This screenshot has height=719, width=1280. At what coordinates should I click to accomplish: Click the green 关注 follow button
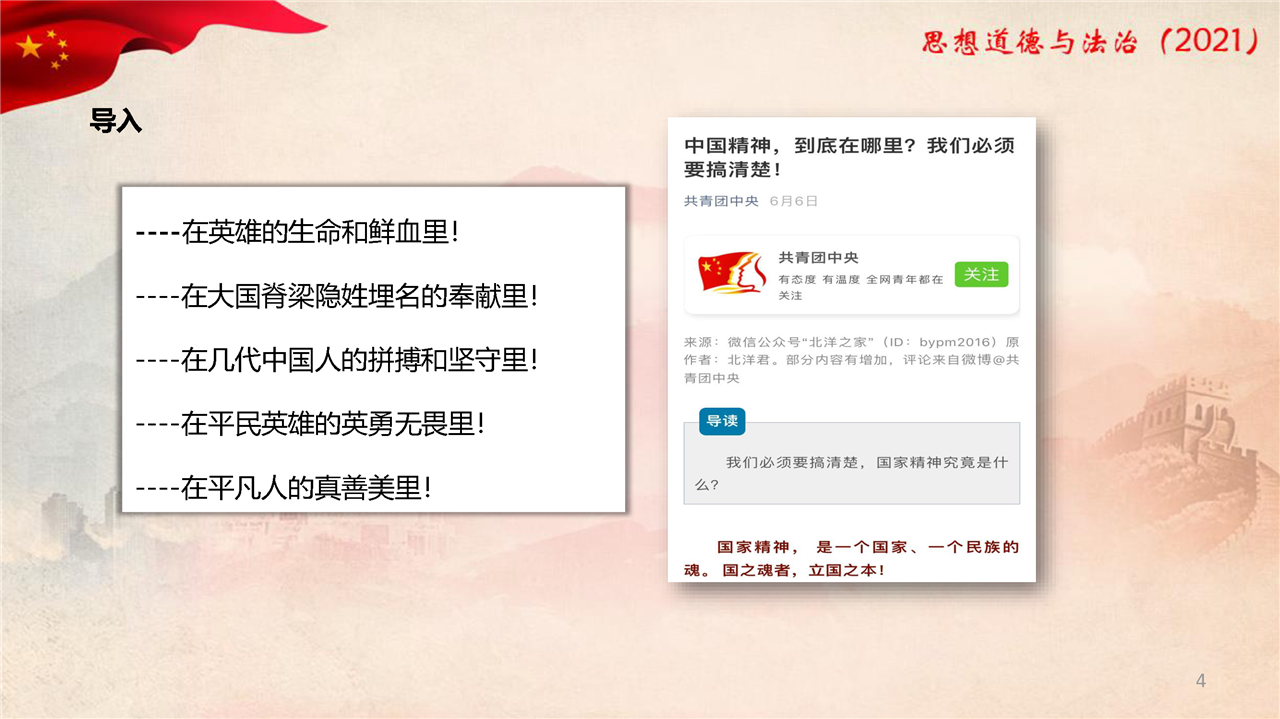pyautogui.click(x=981, y=274)
